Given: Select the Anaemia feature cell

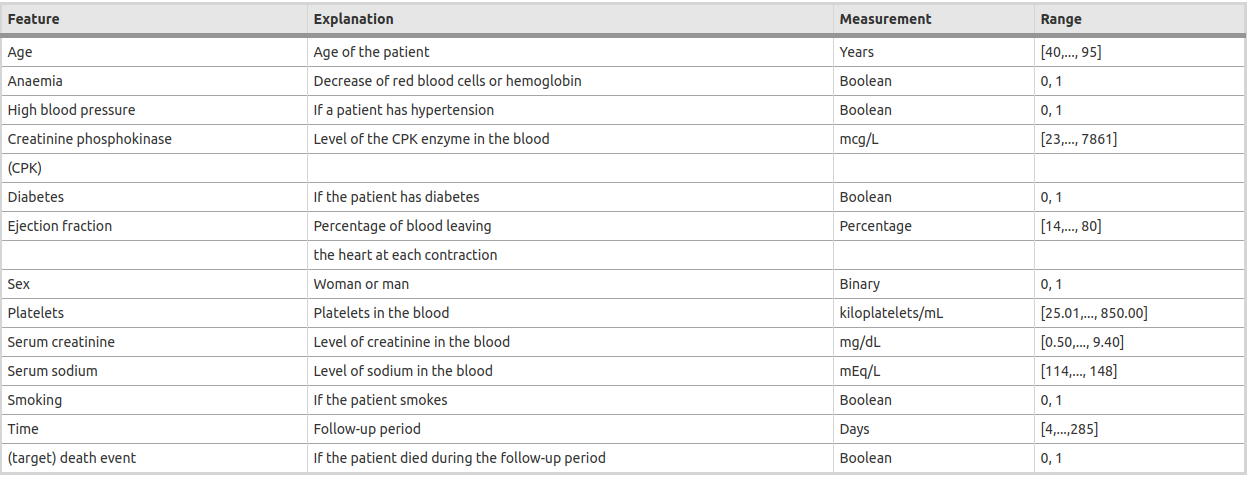Looking at the screenshot, I should 35,81.
